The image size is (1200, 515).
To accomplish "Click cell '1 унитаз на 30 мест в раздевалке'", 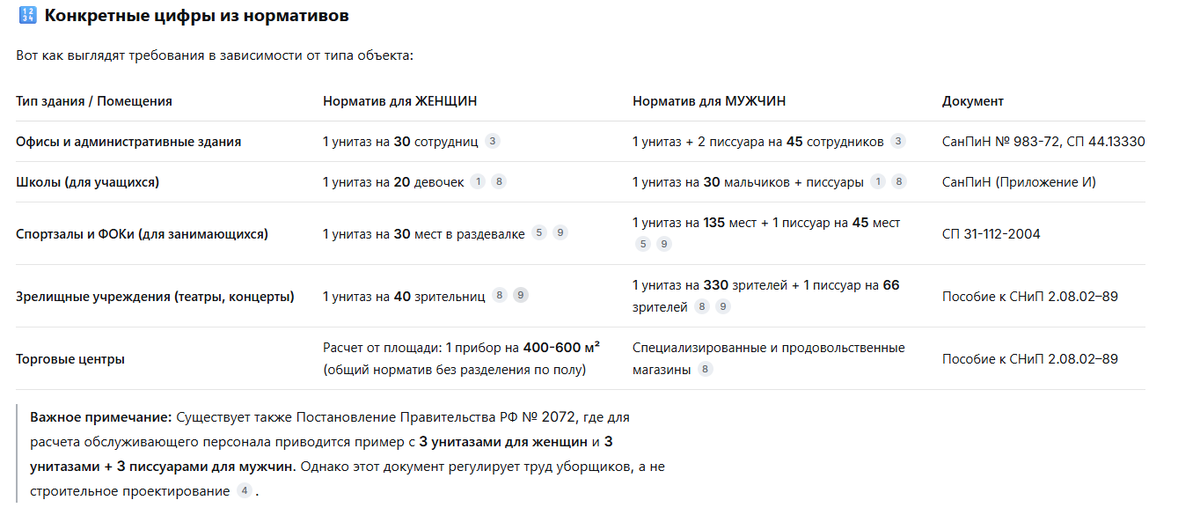I will tap(424, 234).
